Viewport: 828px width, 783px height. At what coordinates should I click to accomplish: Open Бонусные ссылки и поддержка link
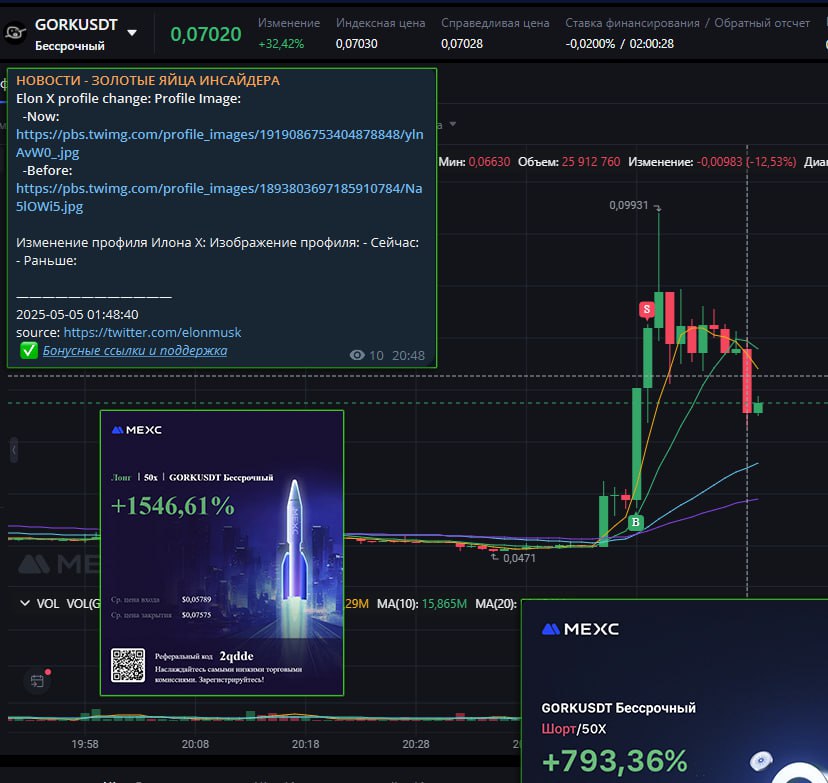click(x=135, y=351)
